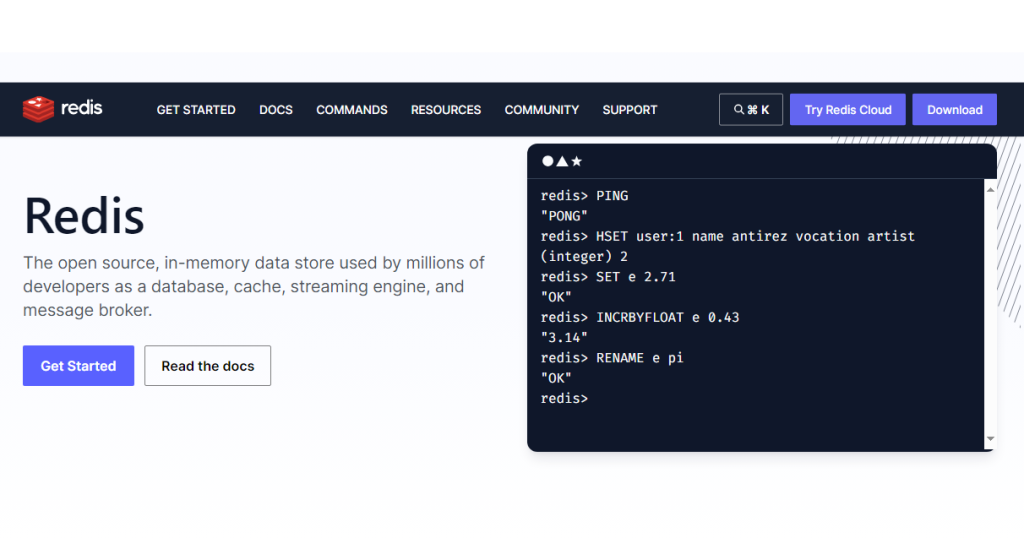
Task: Open the COMMUNITY menu
Action: click(541, 110)
